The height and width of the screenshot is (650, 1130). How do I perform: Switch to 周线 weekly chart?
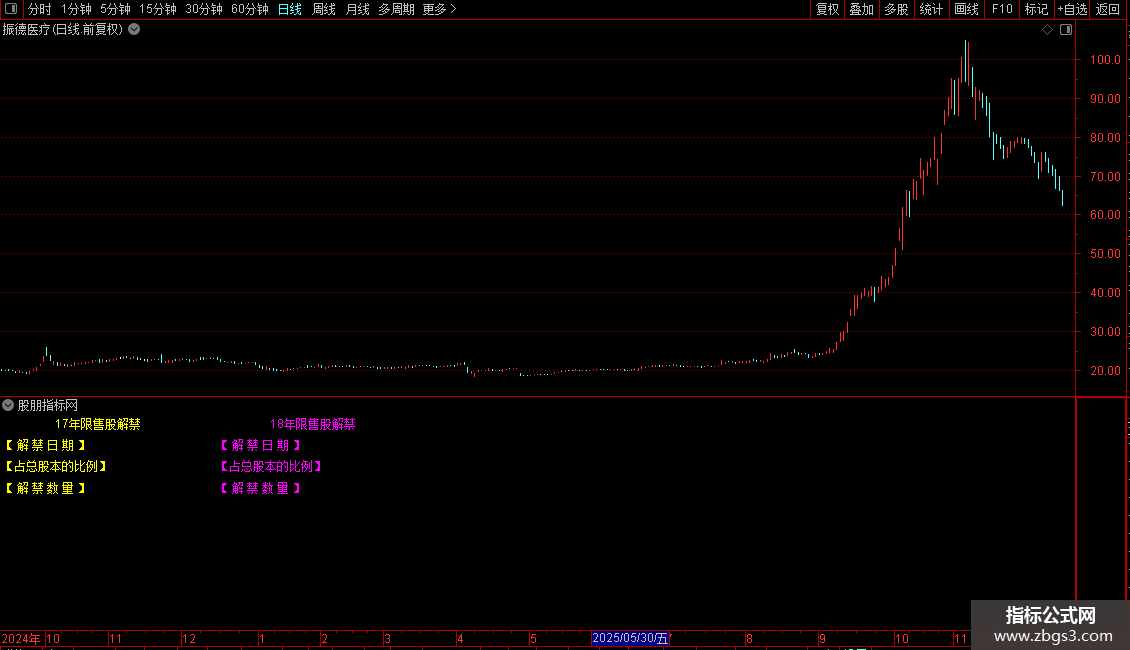[x=324, y=9]
